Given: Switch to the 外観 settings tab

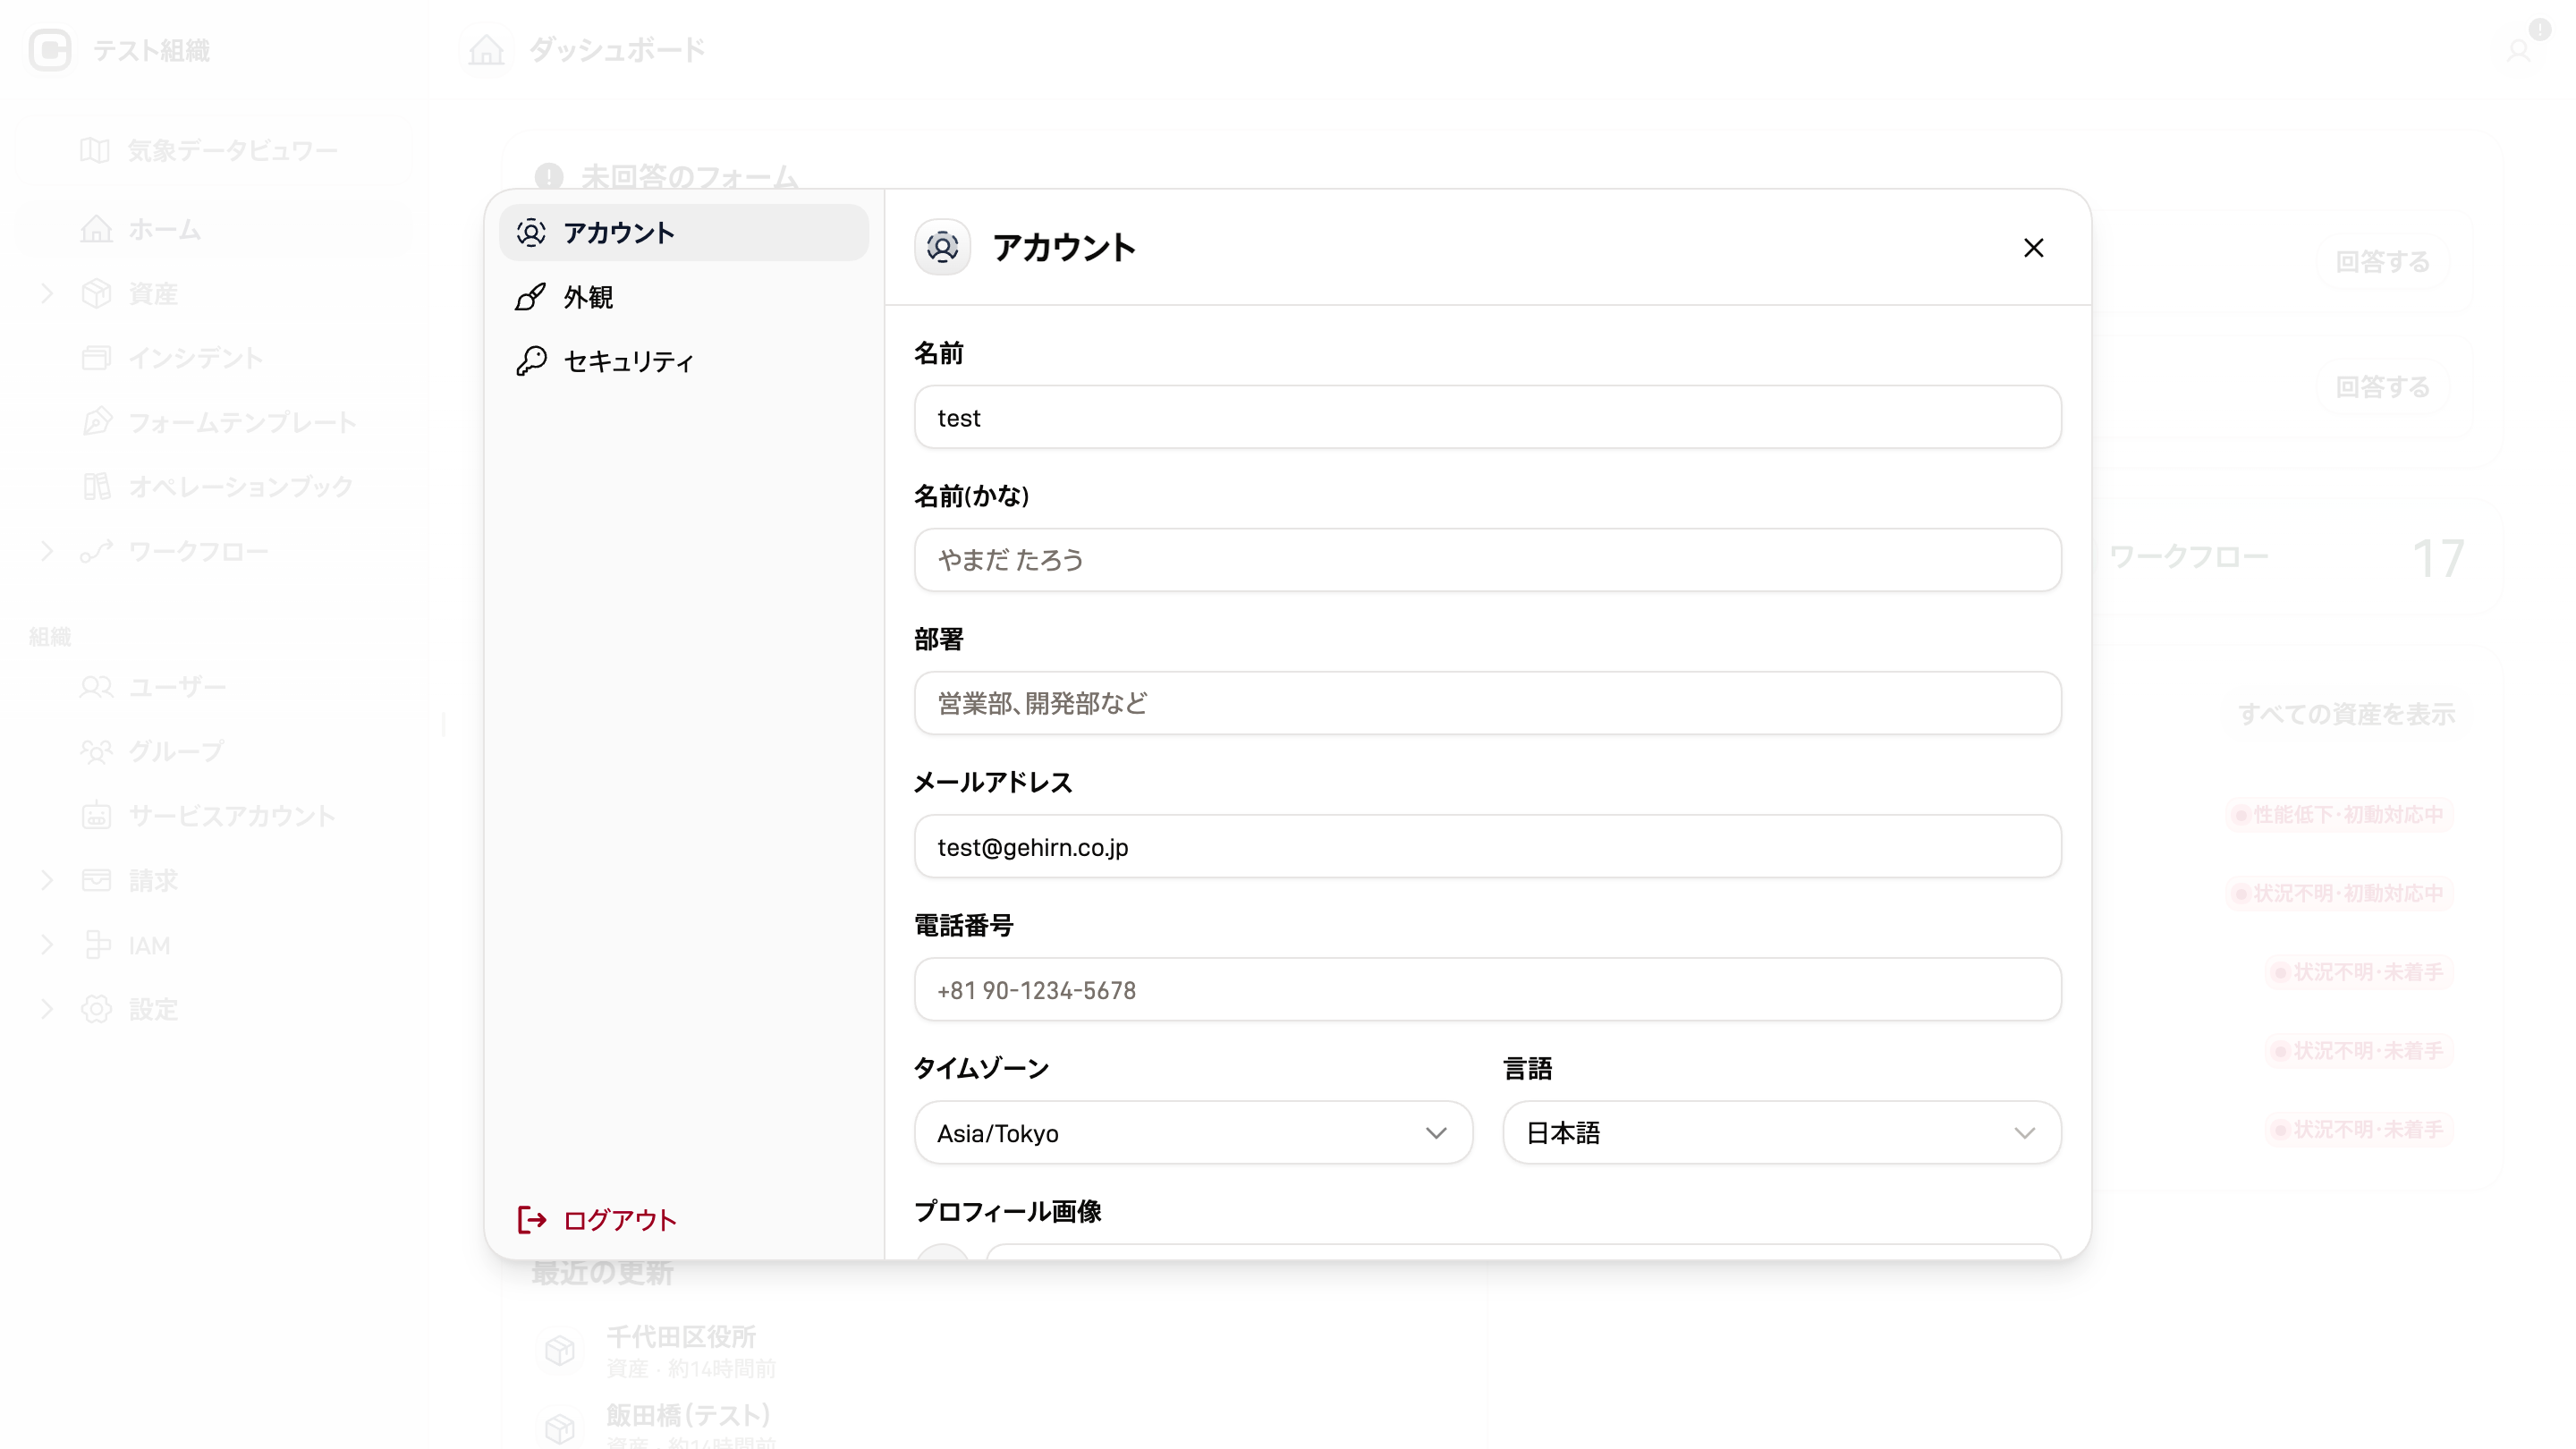Looking at the screenshot, I should click(684, 297).
